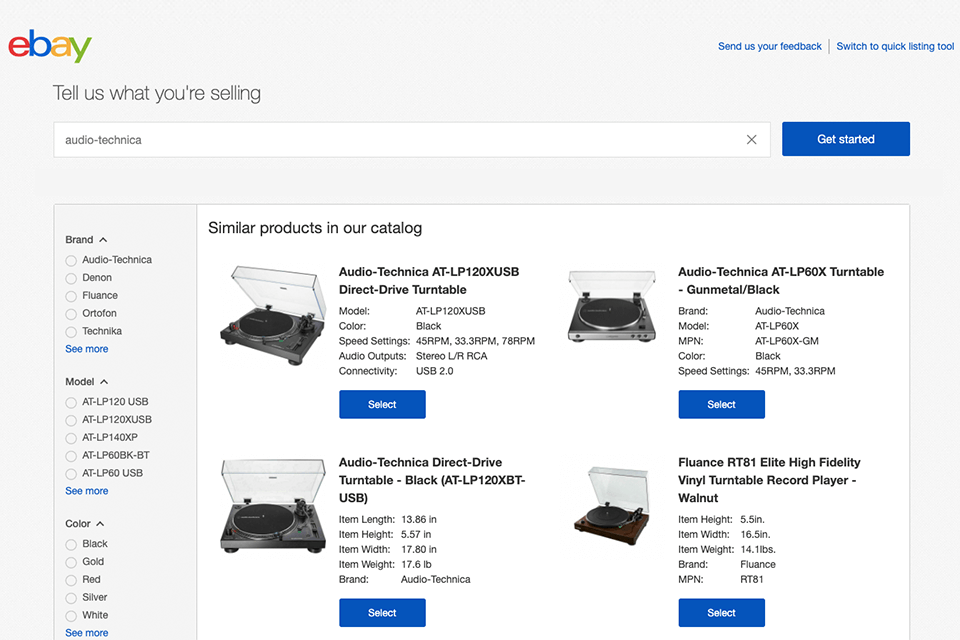
Task: Click the 14.1lbs. item weight value
Action: pyautogui.click(x=758, y=549)
